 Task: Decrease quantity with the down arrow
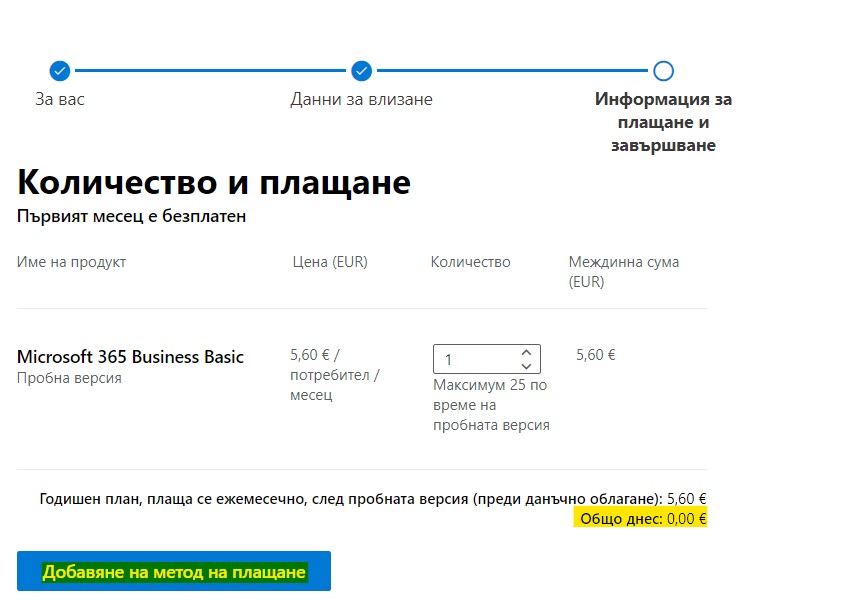(527, 367)
